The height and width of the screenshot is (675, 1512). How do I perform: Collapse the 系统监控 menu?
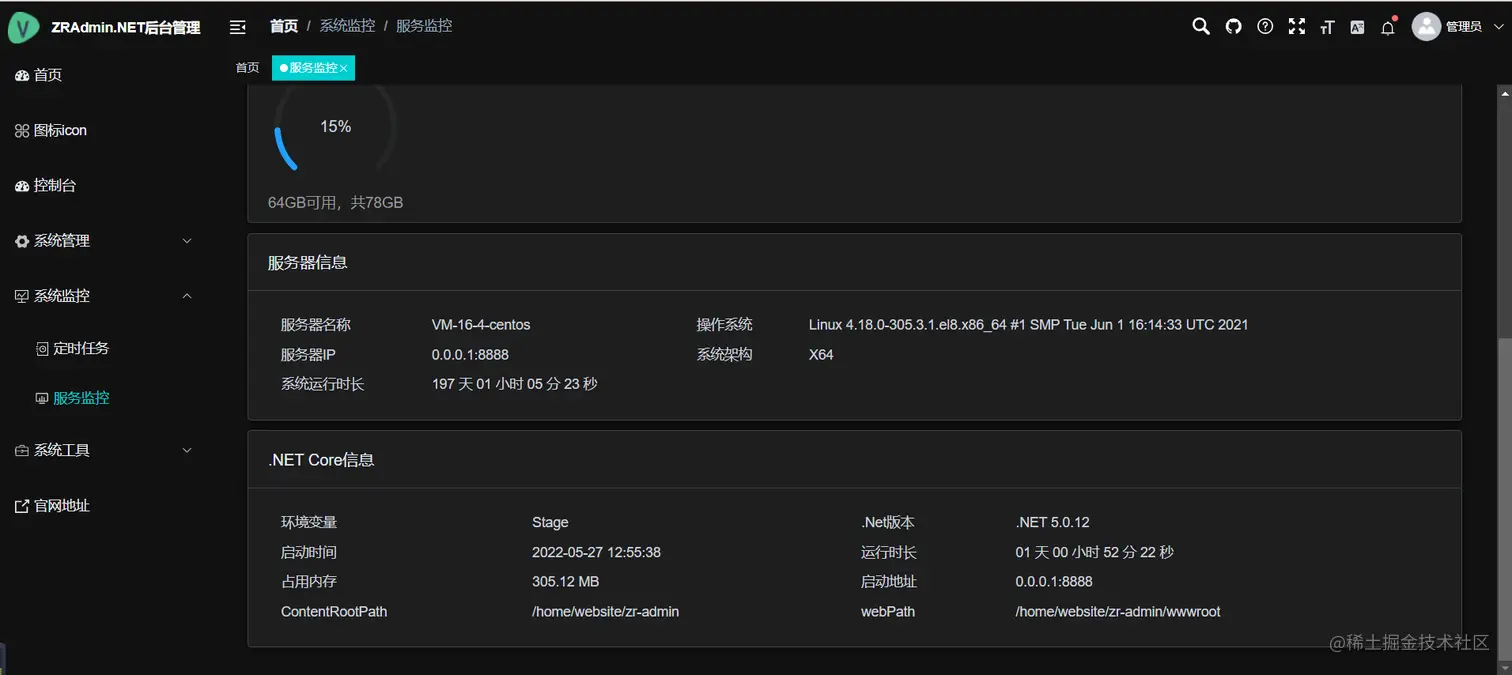click(x=100, y=296)
